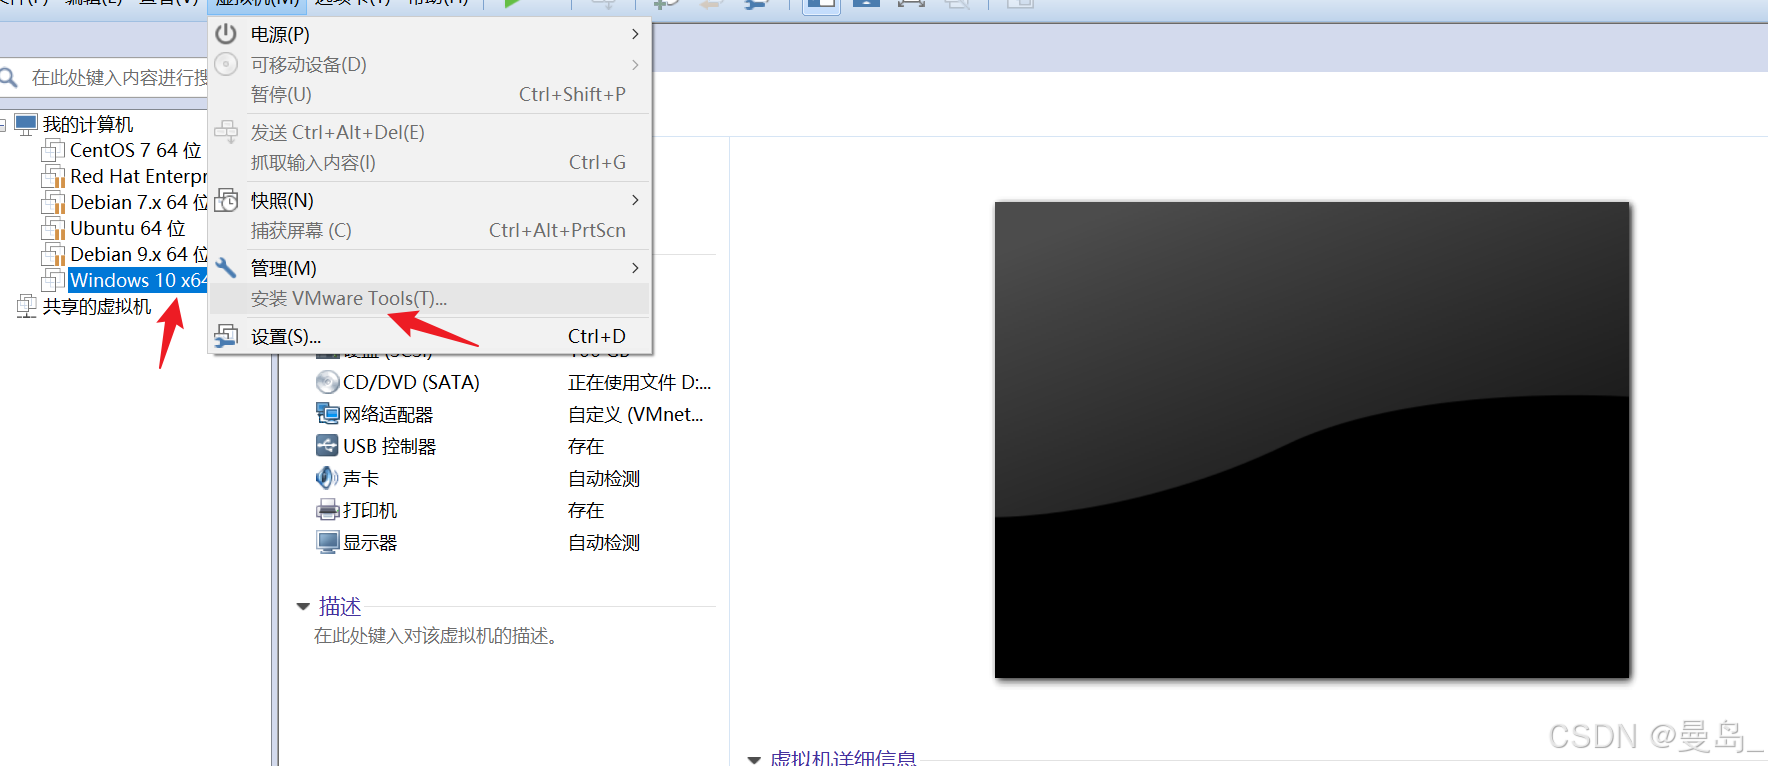The image size is (1768, 766).
Task: Choose 可移动设备(D) menu entry
Action: click(x=430, y=64)
